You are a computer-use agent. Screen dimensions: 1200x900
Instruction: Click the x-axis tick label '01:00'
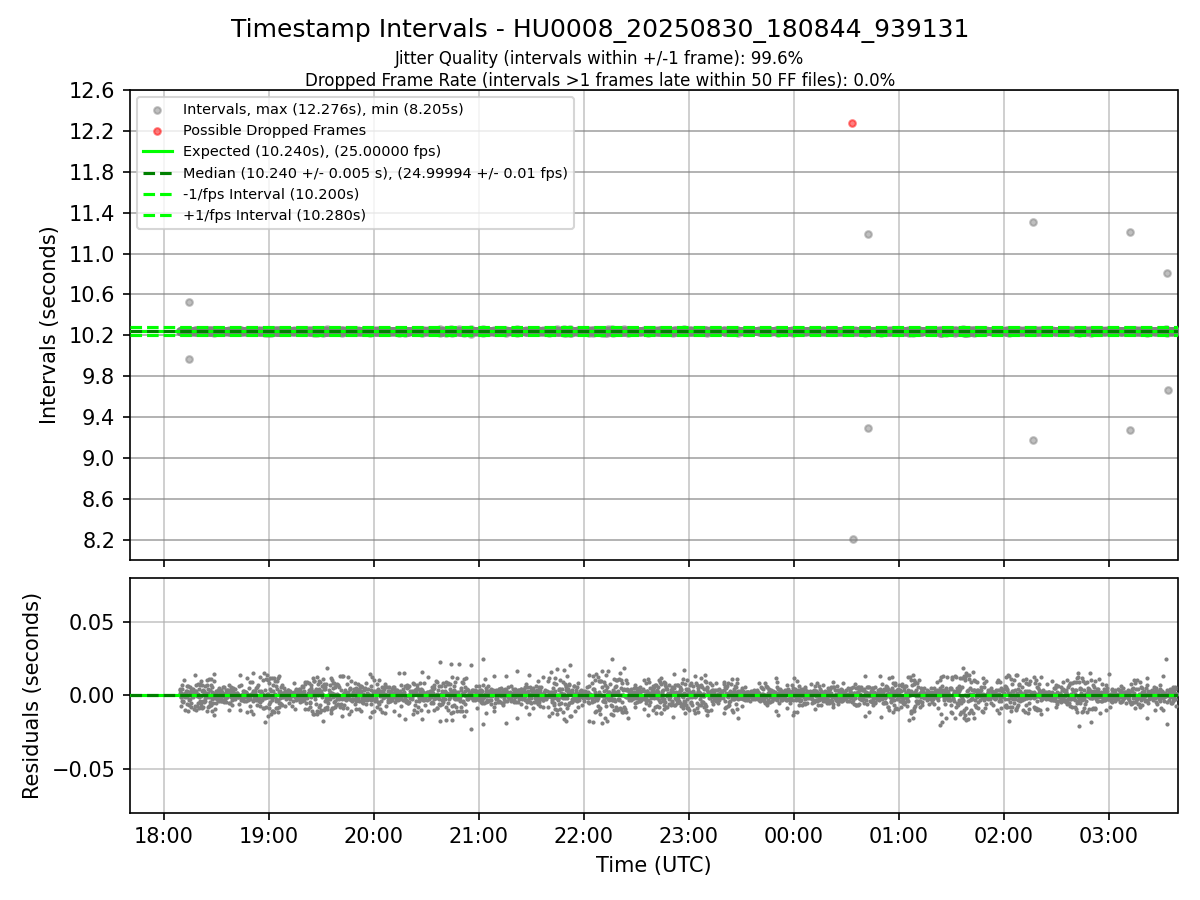899,834
